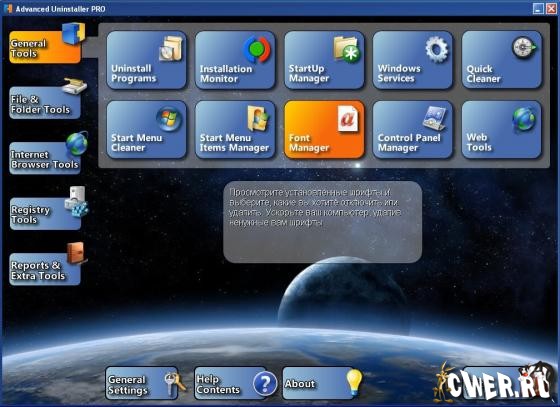Screen dimensions: 560x407
Task: Open the StartUp Manager tile
Action: click(x=324, y=60)
